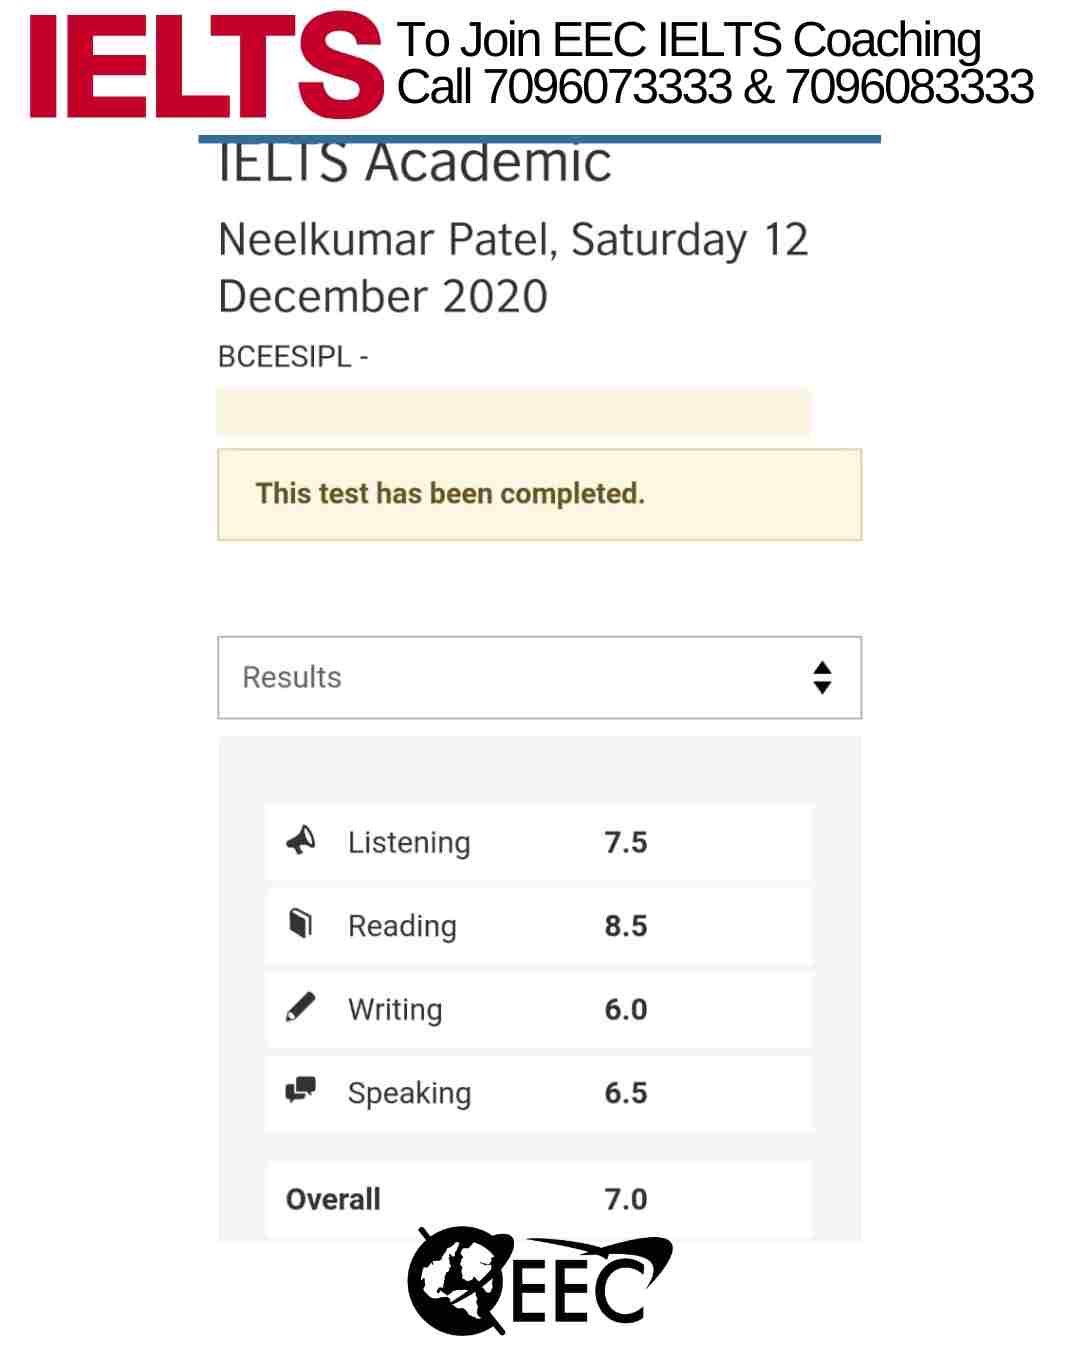Select the Speaking 6.5 score row
The image size is (1080, 1350).
click(x=539, y=1093)
